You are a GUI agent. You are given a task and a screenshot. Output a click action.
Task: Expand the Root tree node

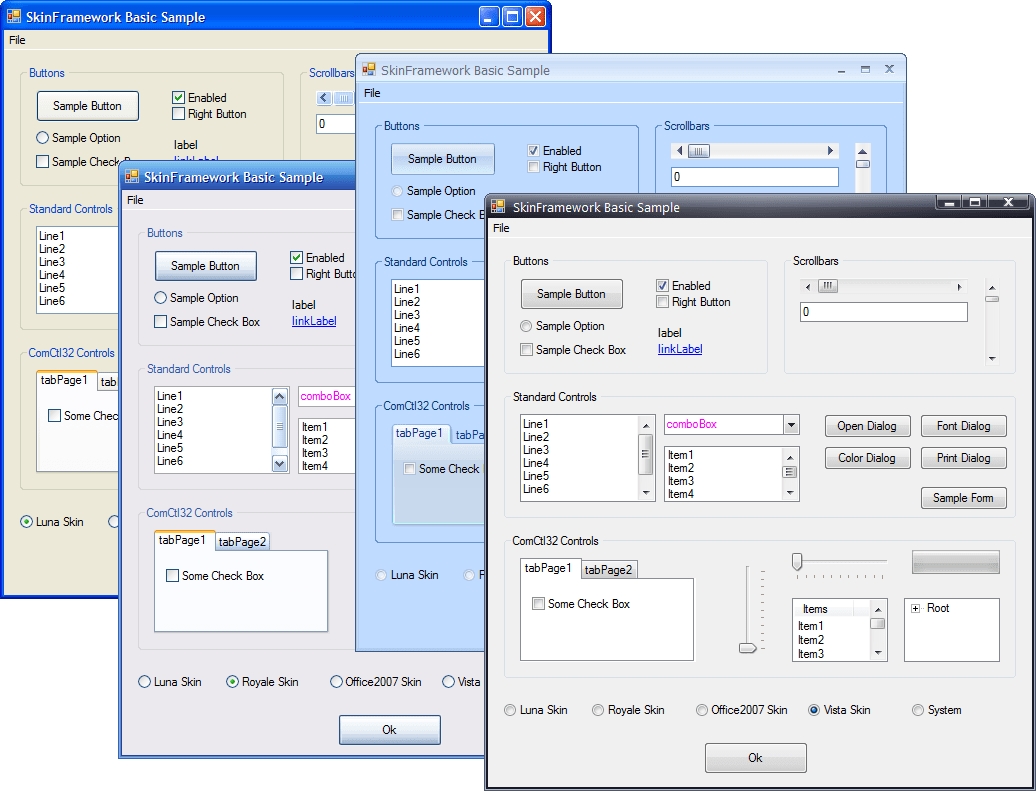pyautogui.click(x=916, y=607)
